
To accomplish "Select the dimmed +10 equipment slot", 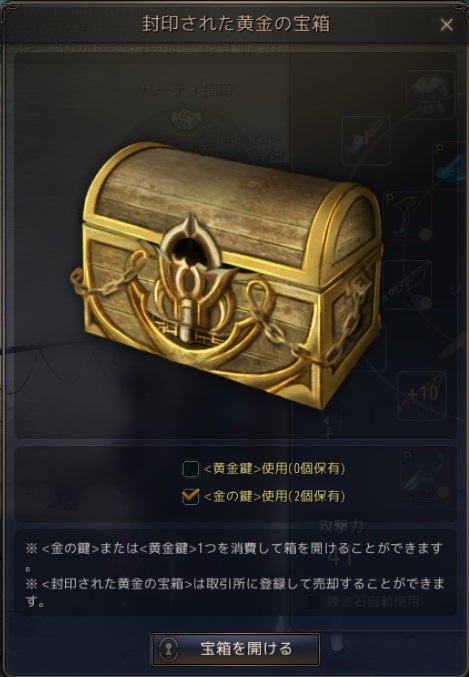I will pyautogui.click(x=421, y=395).
